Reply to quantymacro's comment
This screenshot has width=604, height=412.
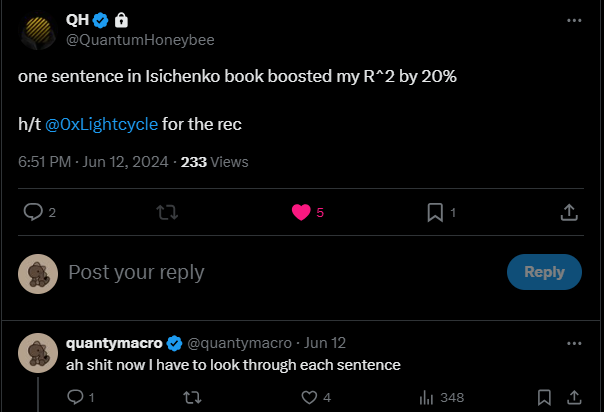coord(75,397)
